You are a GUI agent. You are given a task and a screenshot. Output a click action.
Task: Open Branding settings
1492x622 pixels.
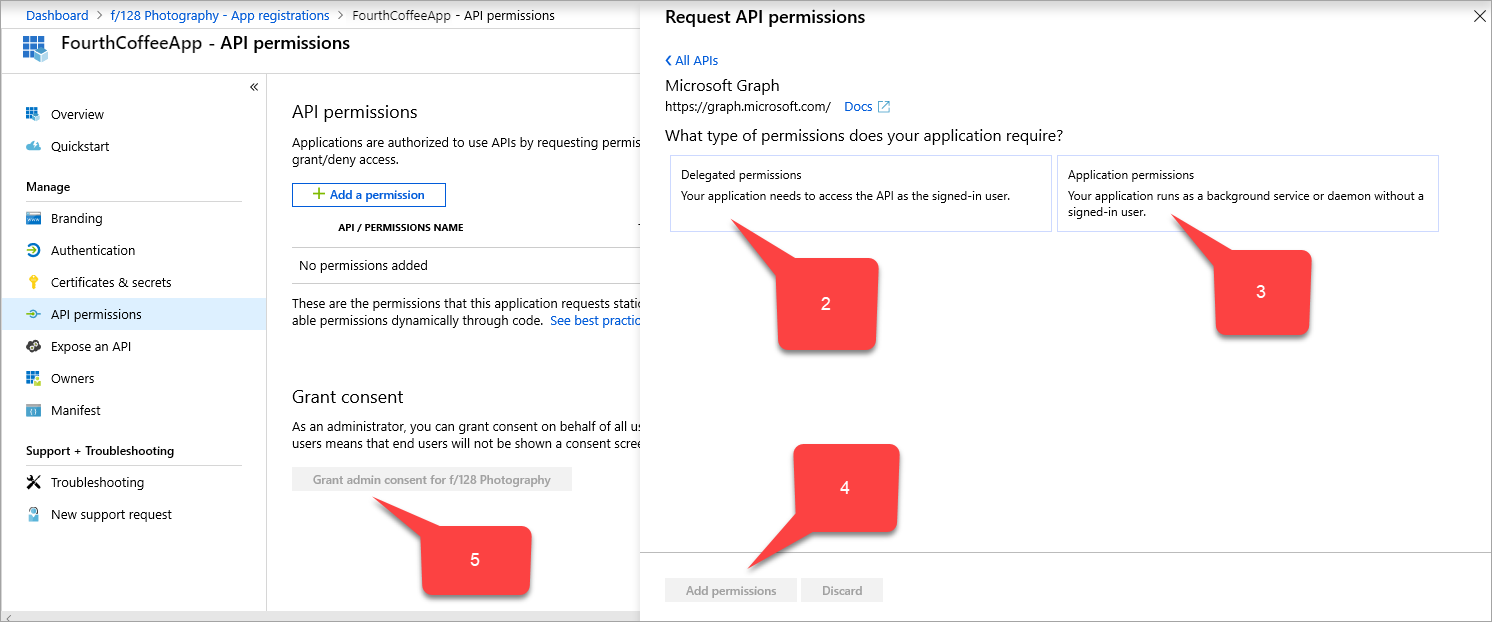pos(75,218)
